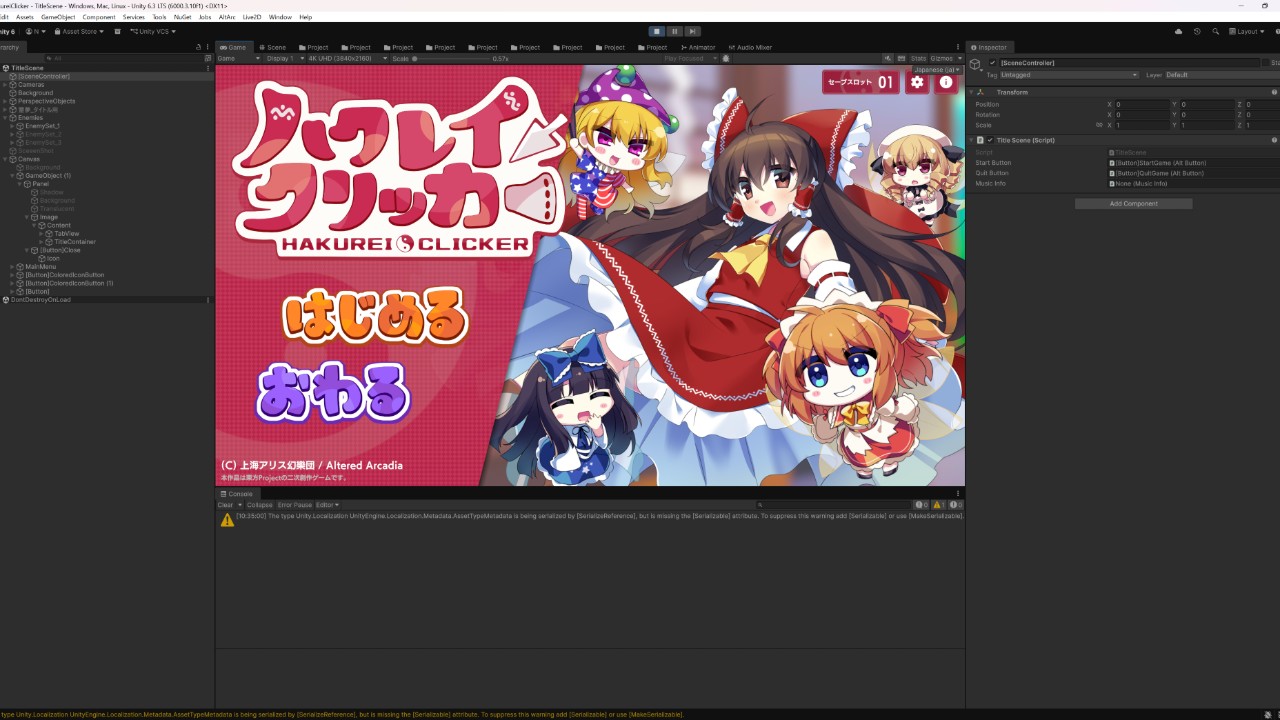1280x720 pixels.
Task: Click the おわる quit button
Action: (x=333, y=391)
